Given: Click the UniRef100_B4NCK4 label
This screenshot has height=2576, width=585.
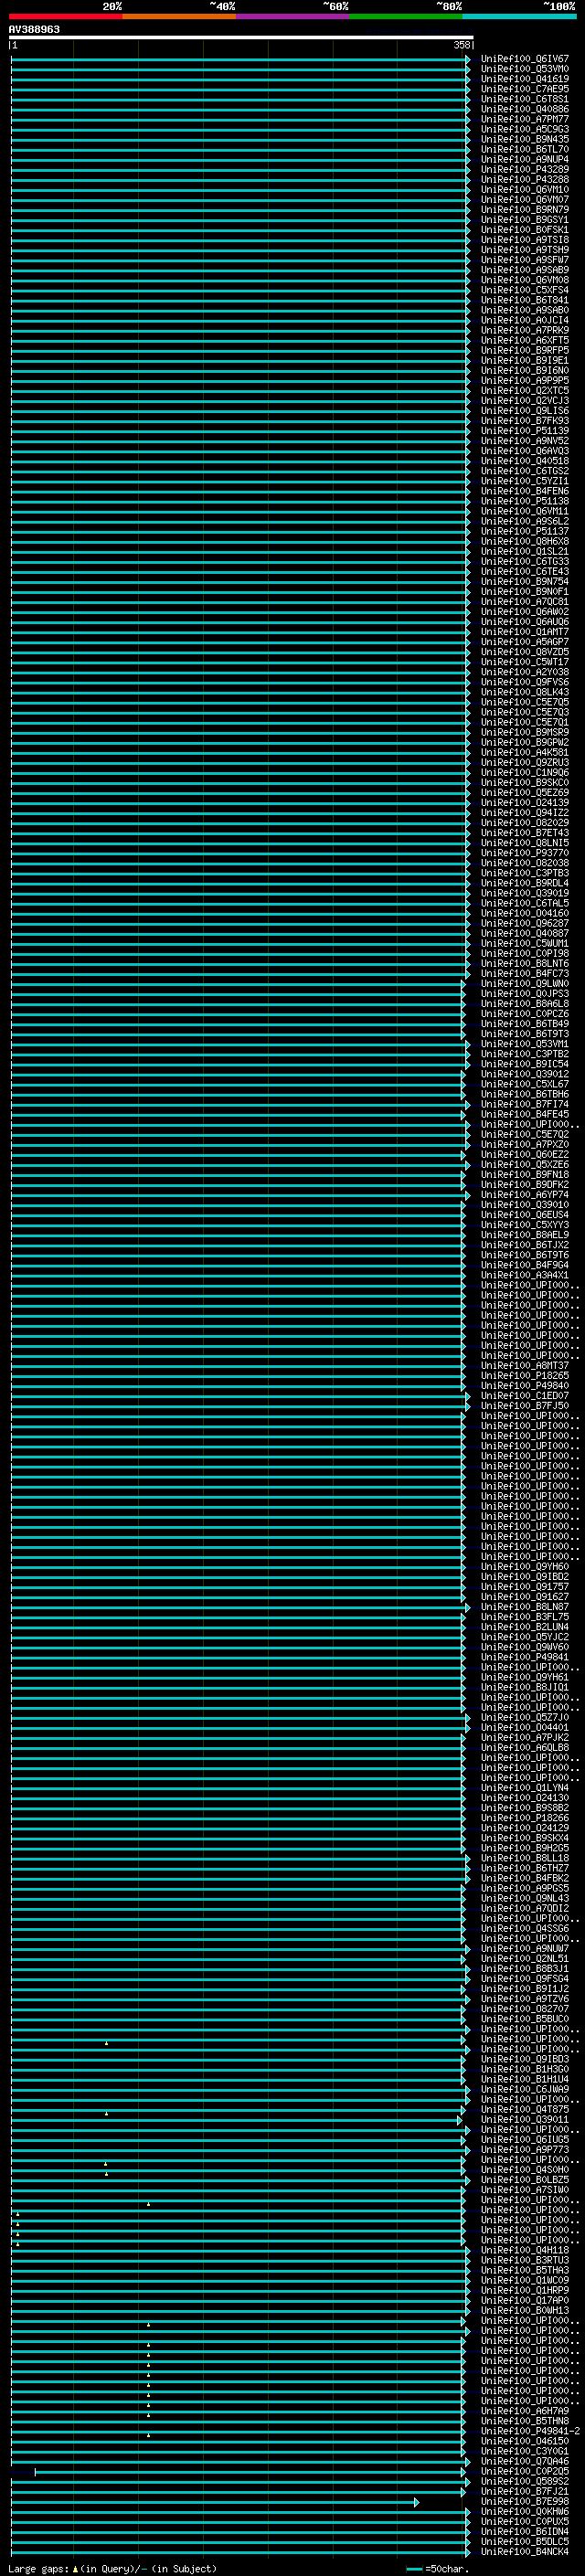Looking at the screenshot, I should (x=524, y=2552).
